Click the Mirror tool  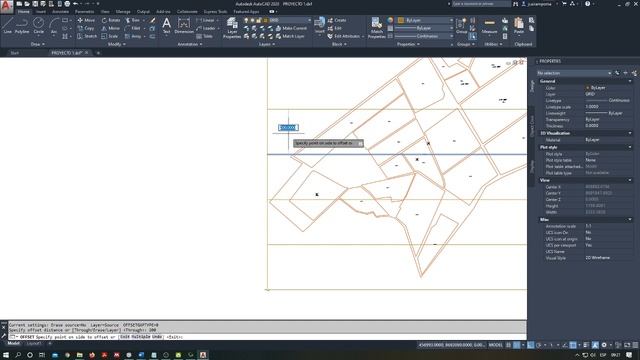pyautogui.click(x=111, y=28)
